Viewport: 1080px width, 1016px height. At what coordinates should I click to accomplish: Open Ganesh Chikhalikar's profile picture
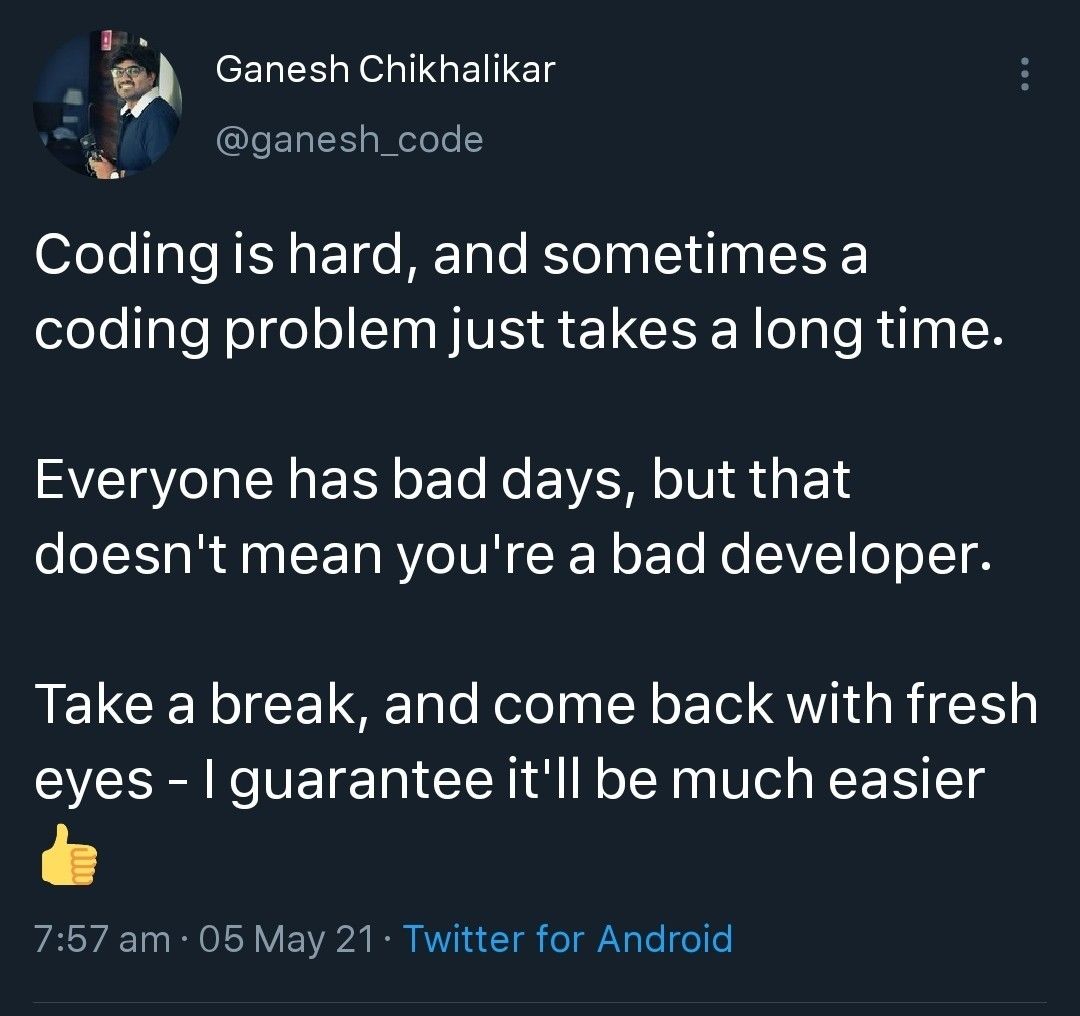pos(107,105)
